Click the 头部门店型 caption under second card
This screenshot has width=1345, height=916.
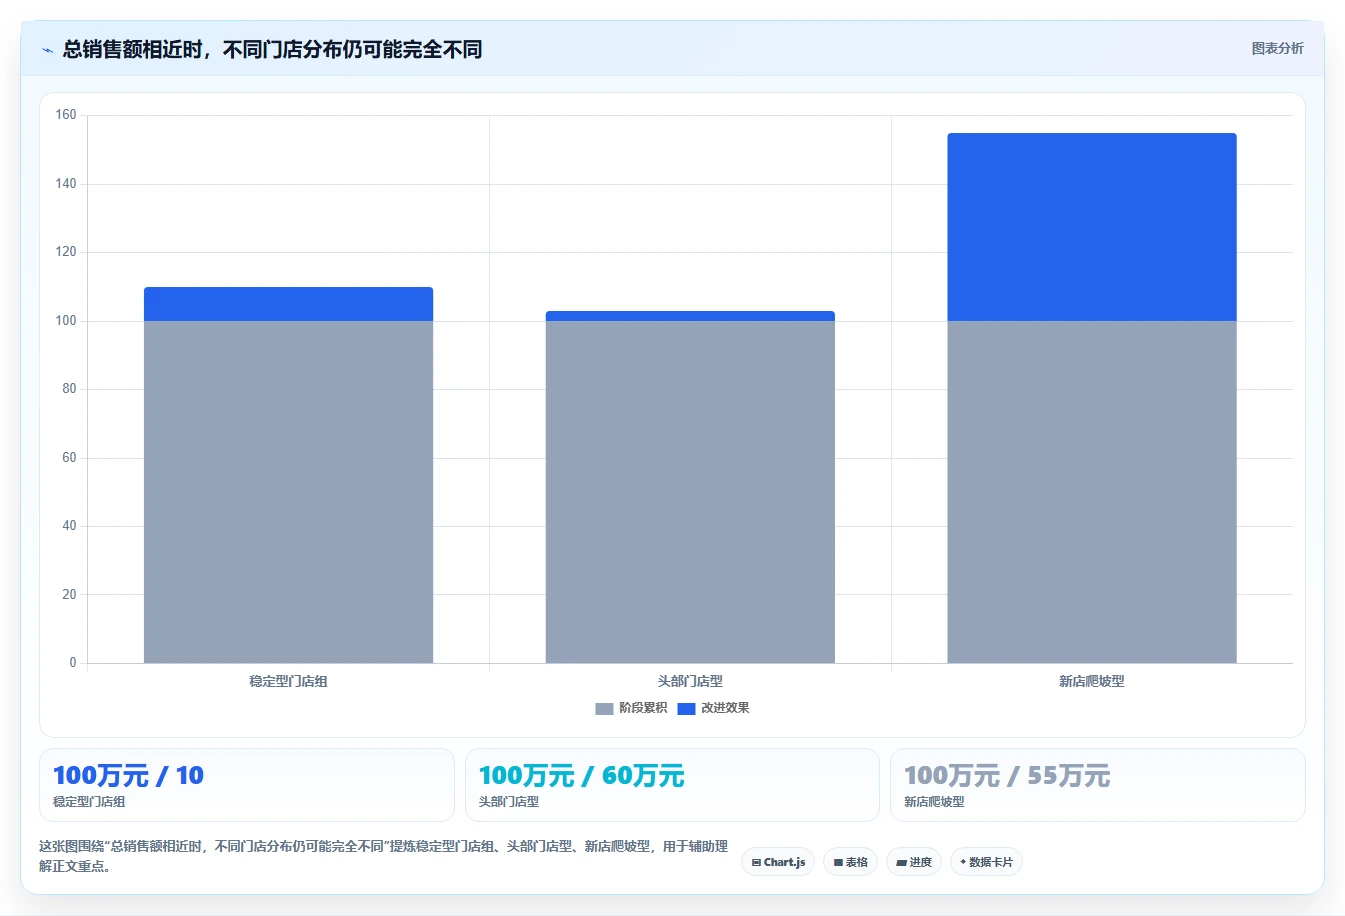509,802
